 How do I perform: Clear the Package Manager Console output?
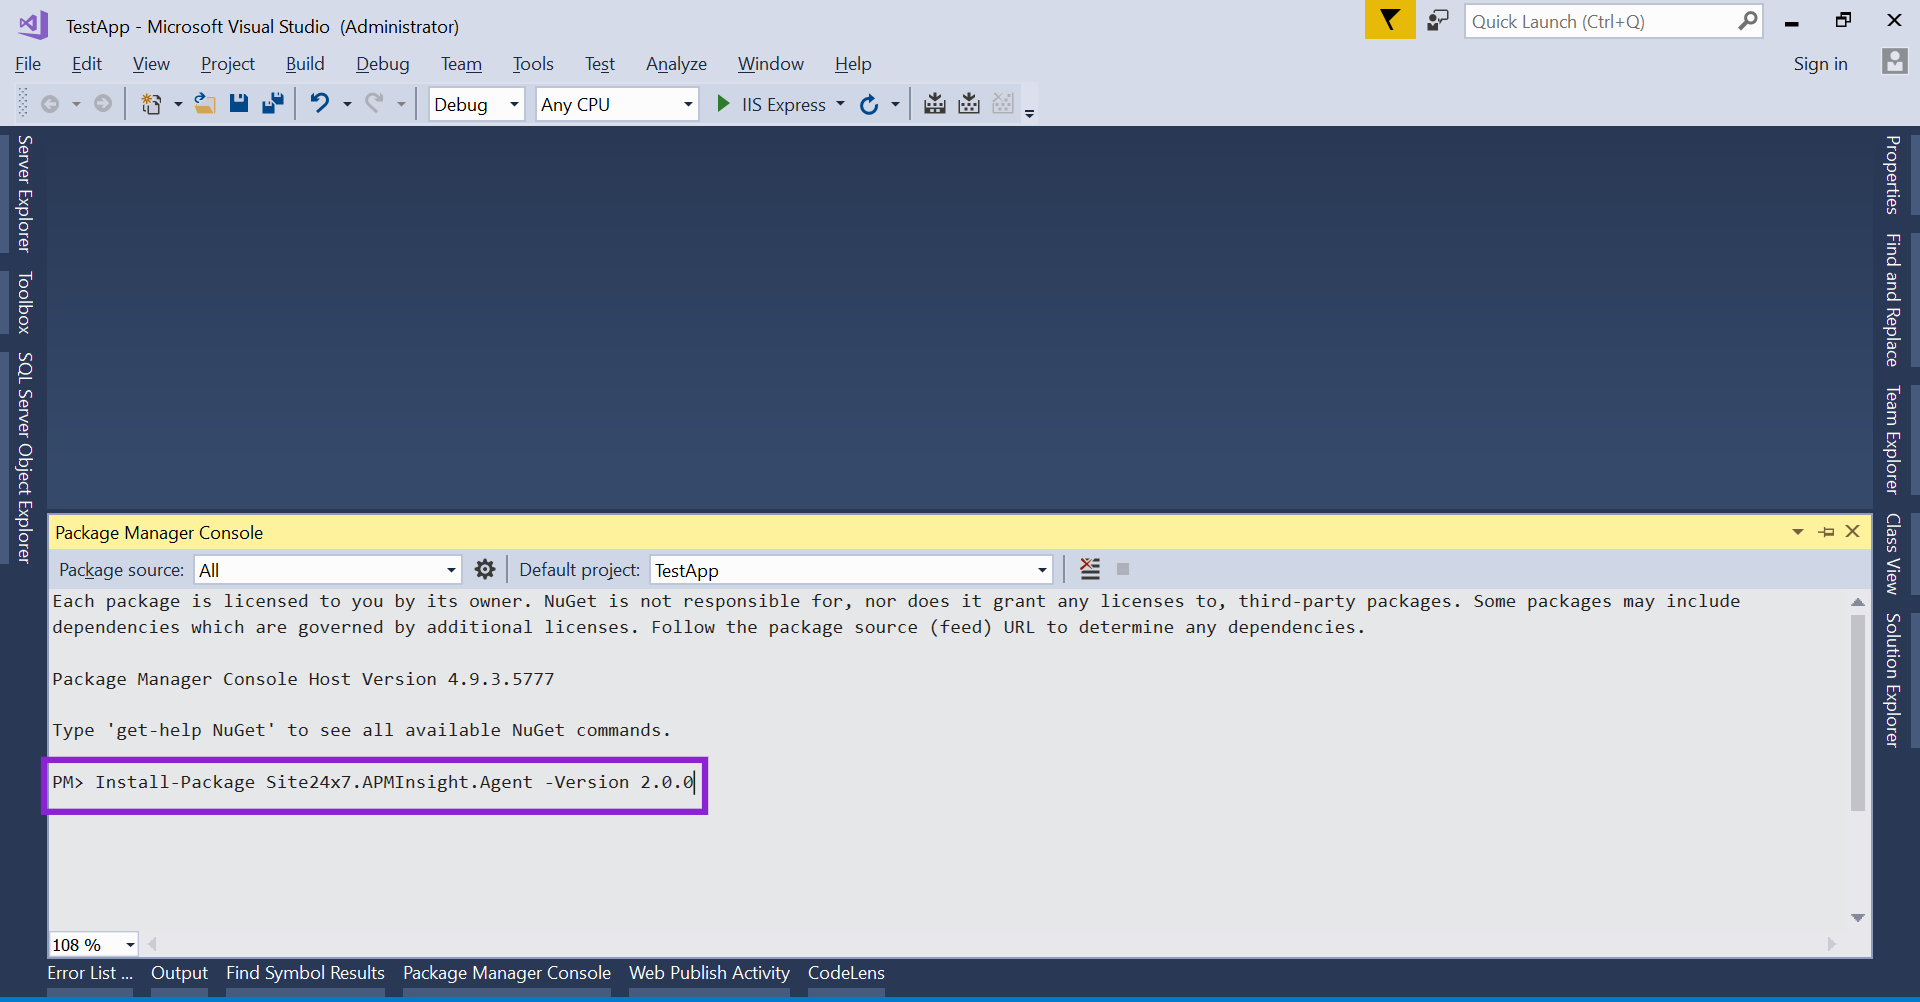(1089, 569)
